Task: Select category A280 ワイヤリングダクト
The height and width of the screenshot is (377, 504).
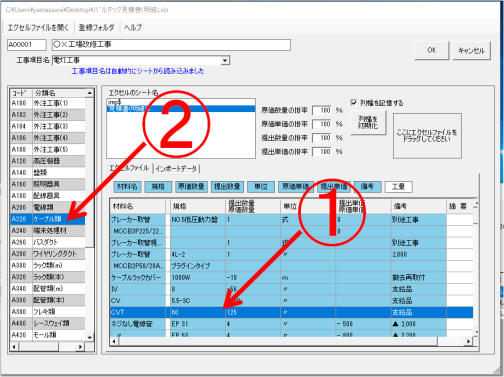Action: pyautogui.click(x=48, y=254)
